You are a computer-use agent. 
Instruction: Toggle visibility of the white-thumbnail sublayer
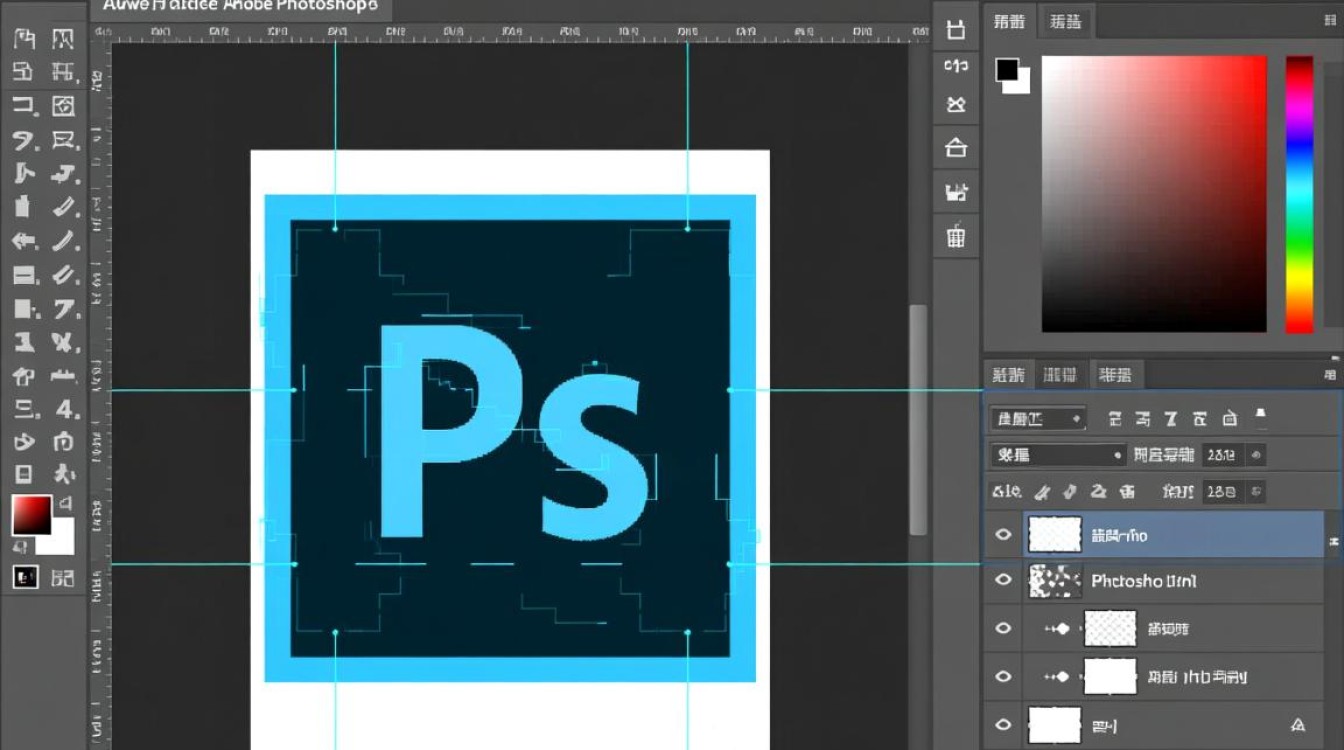1003,677
